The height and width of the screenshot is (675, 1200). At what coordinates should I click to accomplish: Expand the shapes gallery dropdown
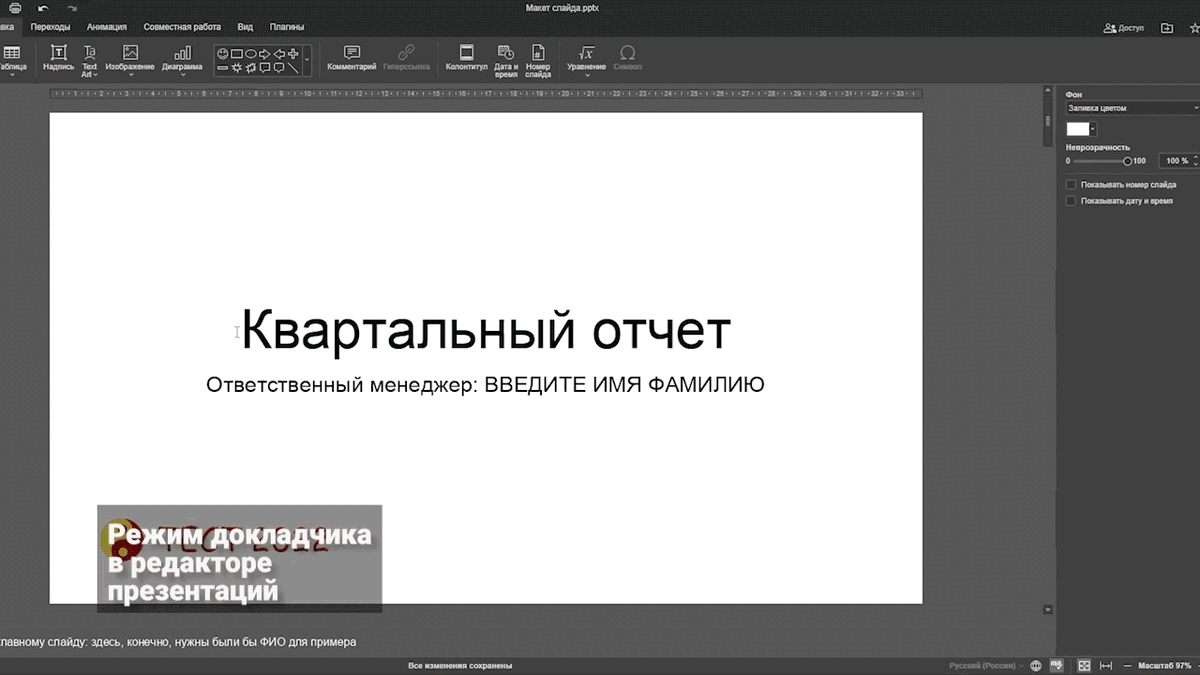click(307, 60)
